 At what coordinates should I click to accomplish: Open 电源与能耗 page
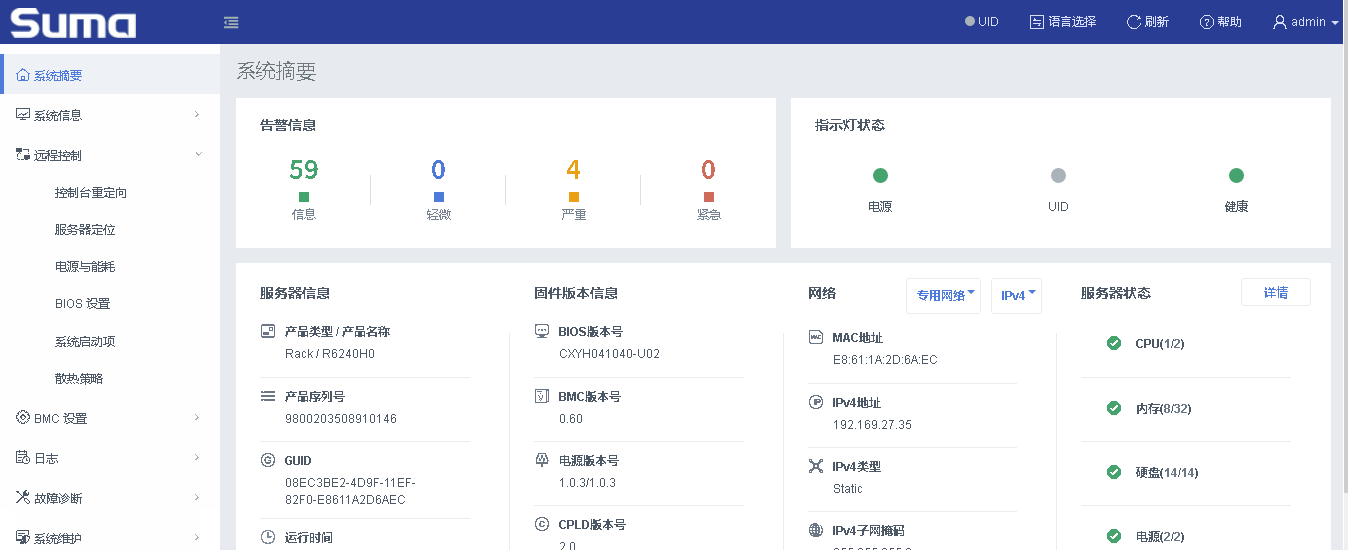click(x=85, y=267)
